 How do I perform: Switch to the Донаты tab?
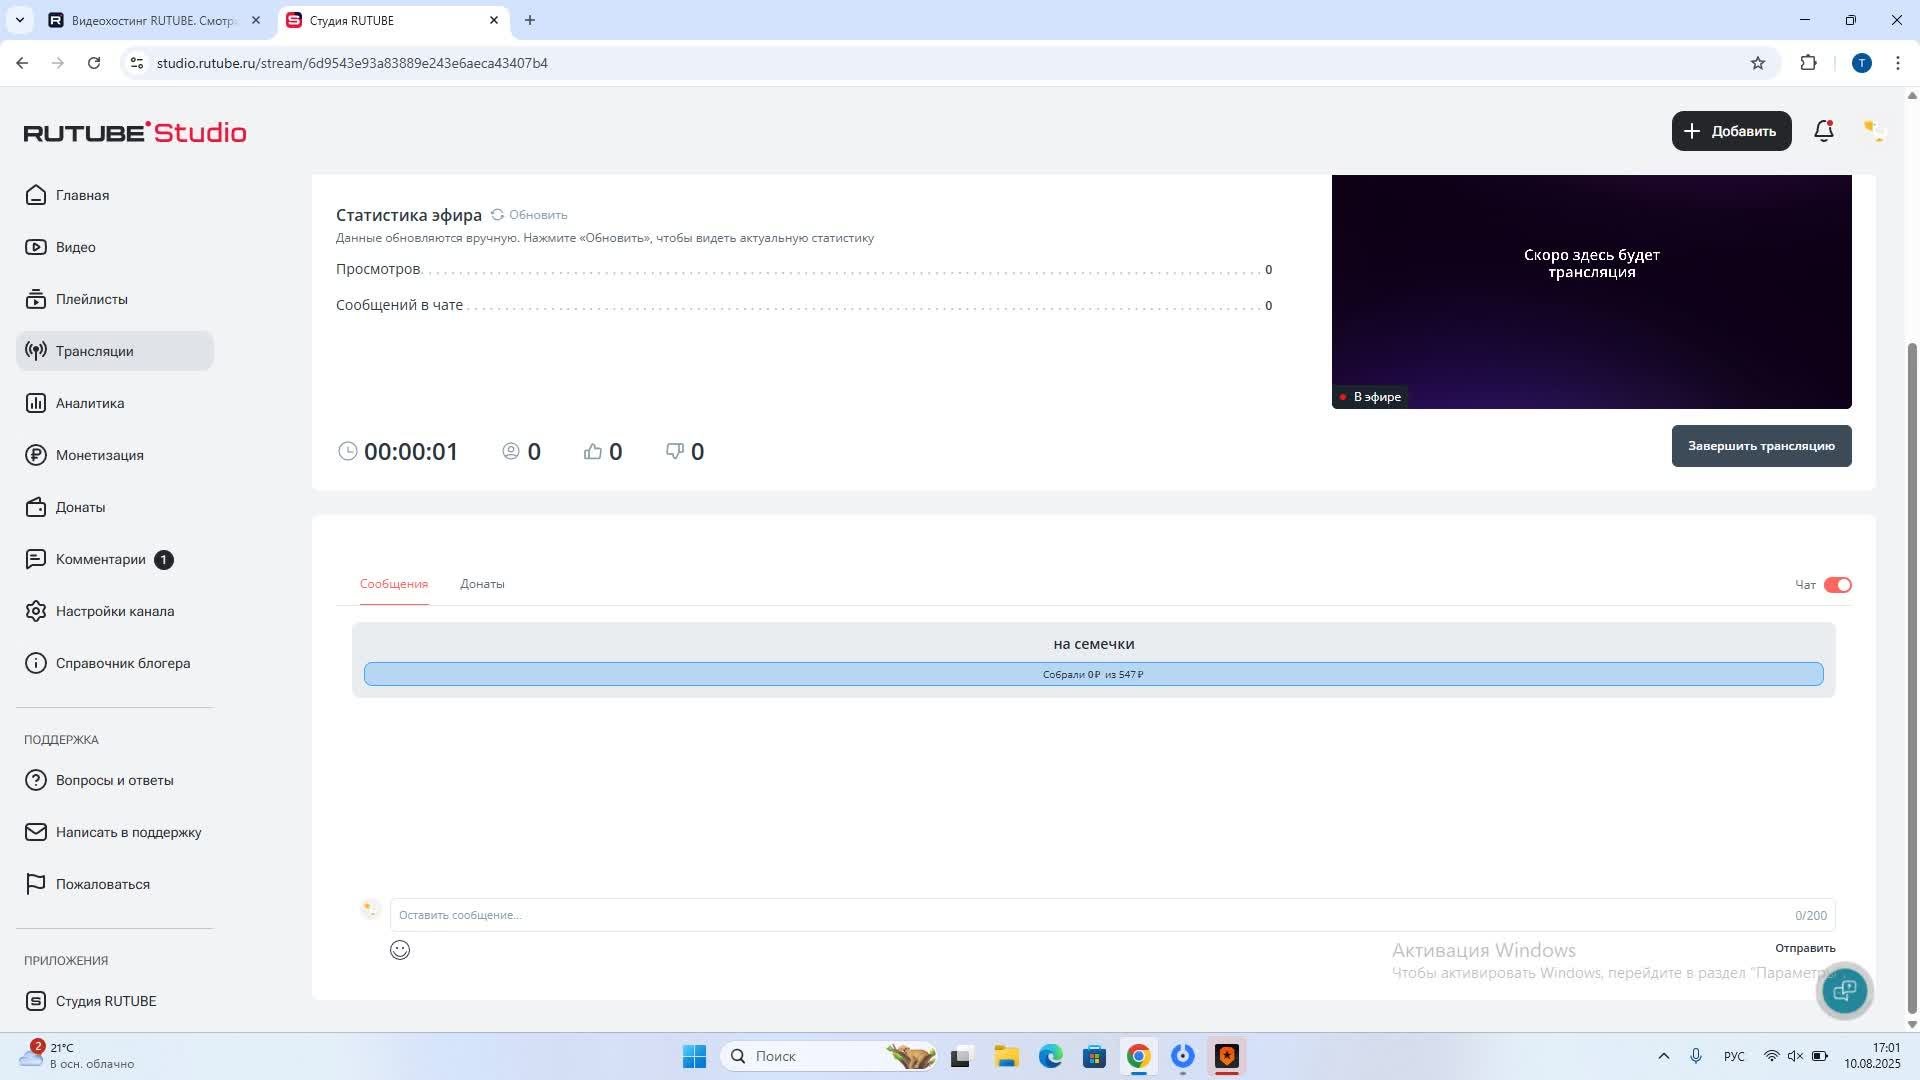pyautogui.click(x=482, y=584)
